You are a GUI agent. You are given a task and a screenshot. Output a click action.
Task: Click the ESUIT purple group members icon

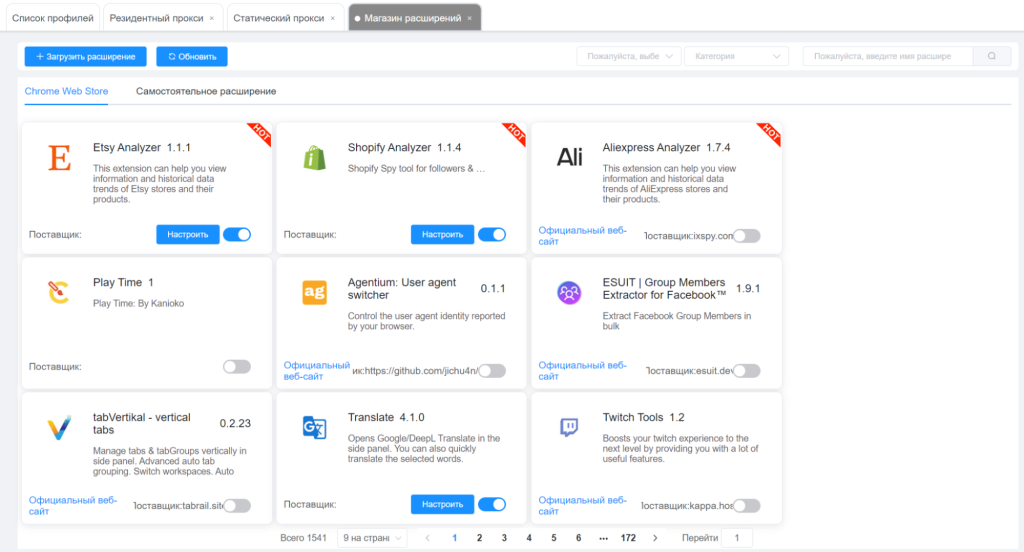[x=569, y=292]
